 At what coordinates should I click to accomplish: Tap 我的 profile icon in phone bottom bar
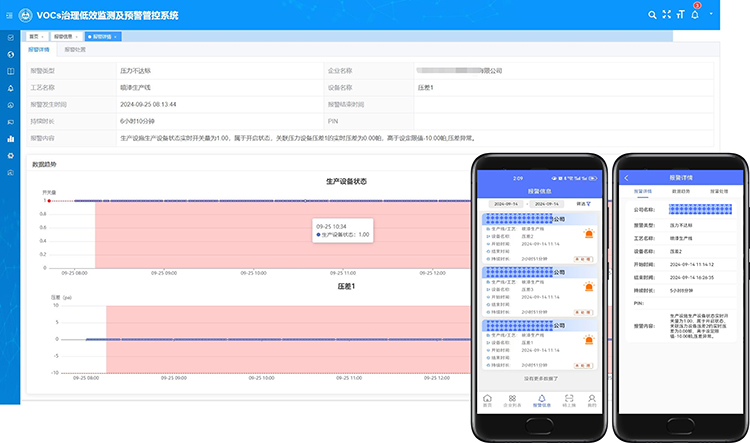591,399
